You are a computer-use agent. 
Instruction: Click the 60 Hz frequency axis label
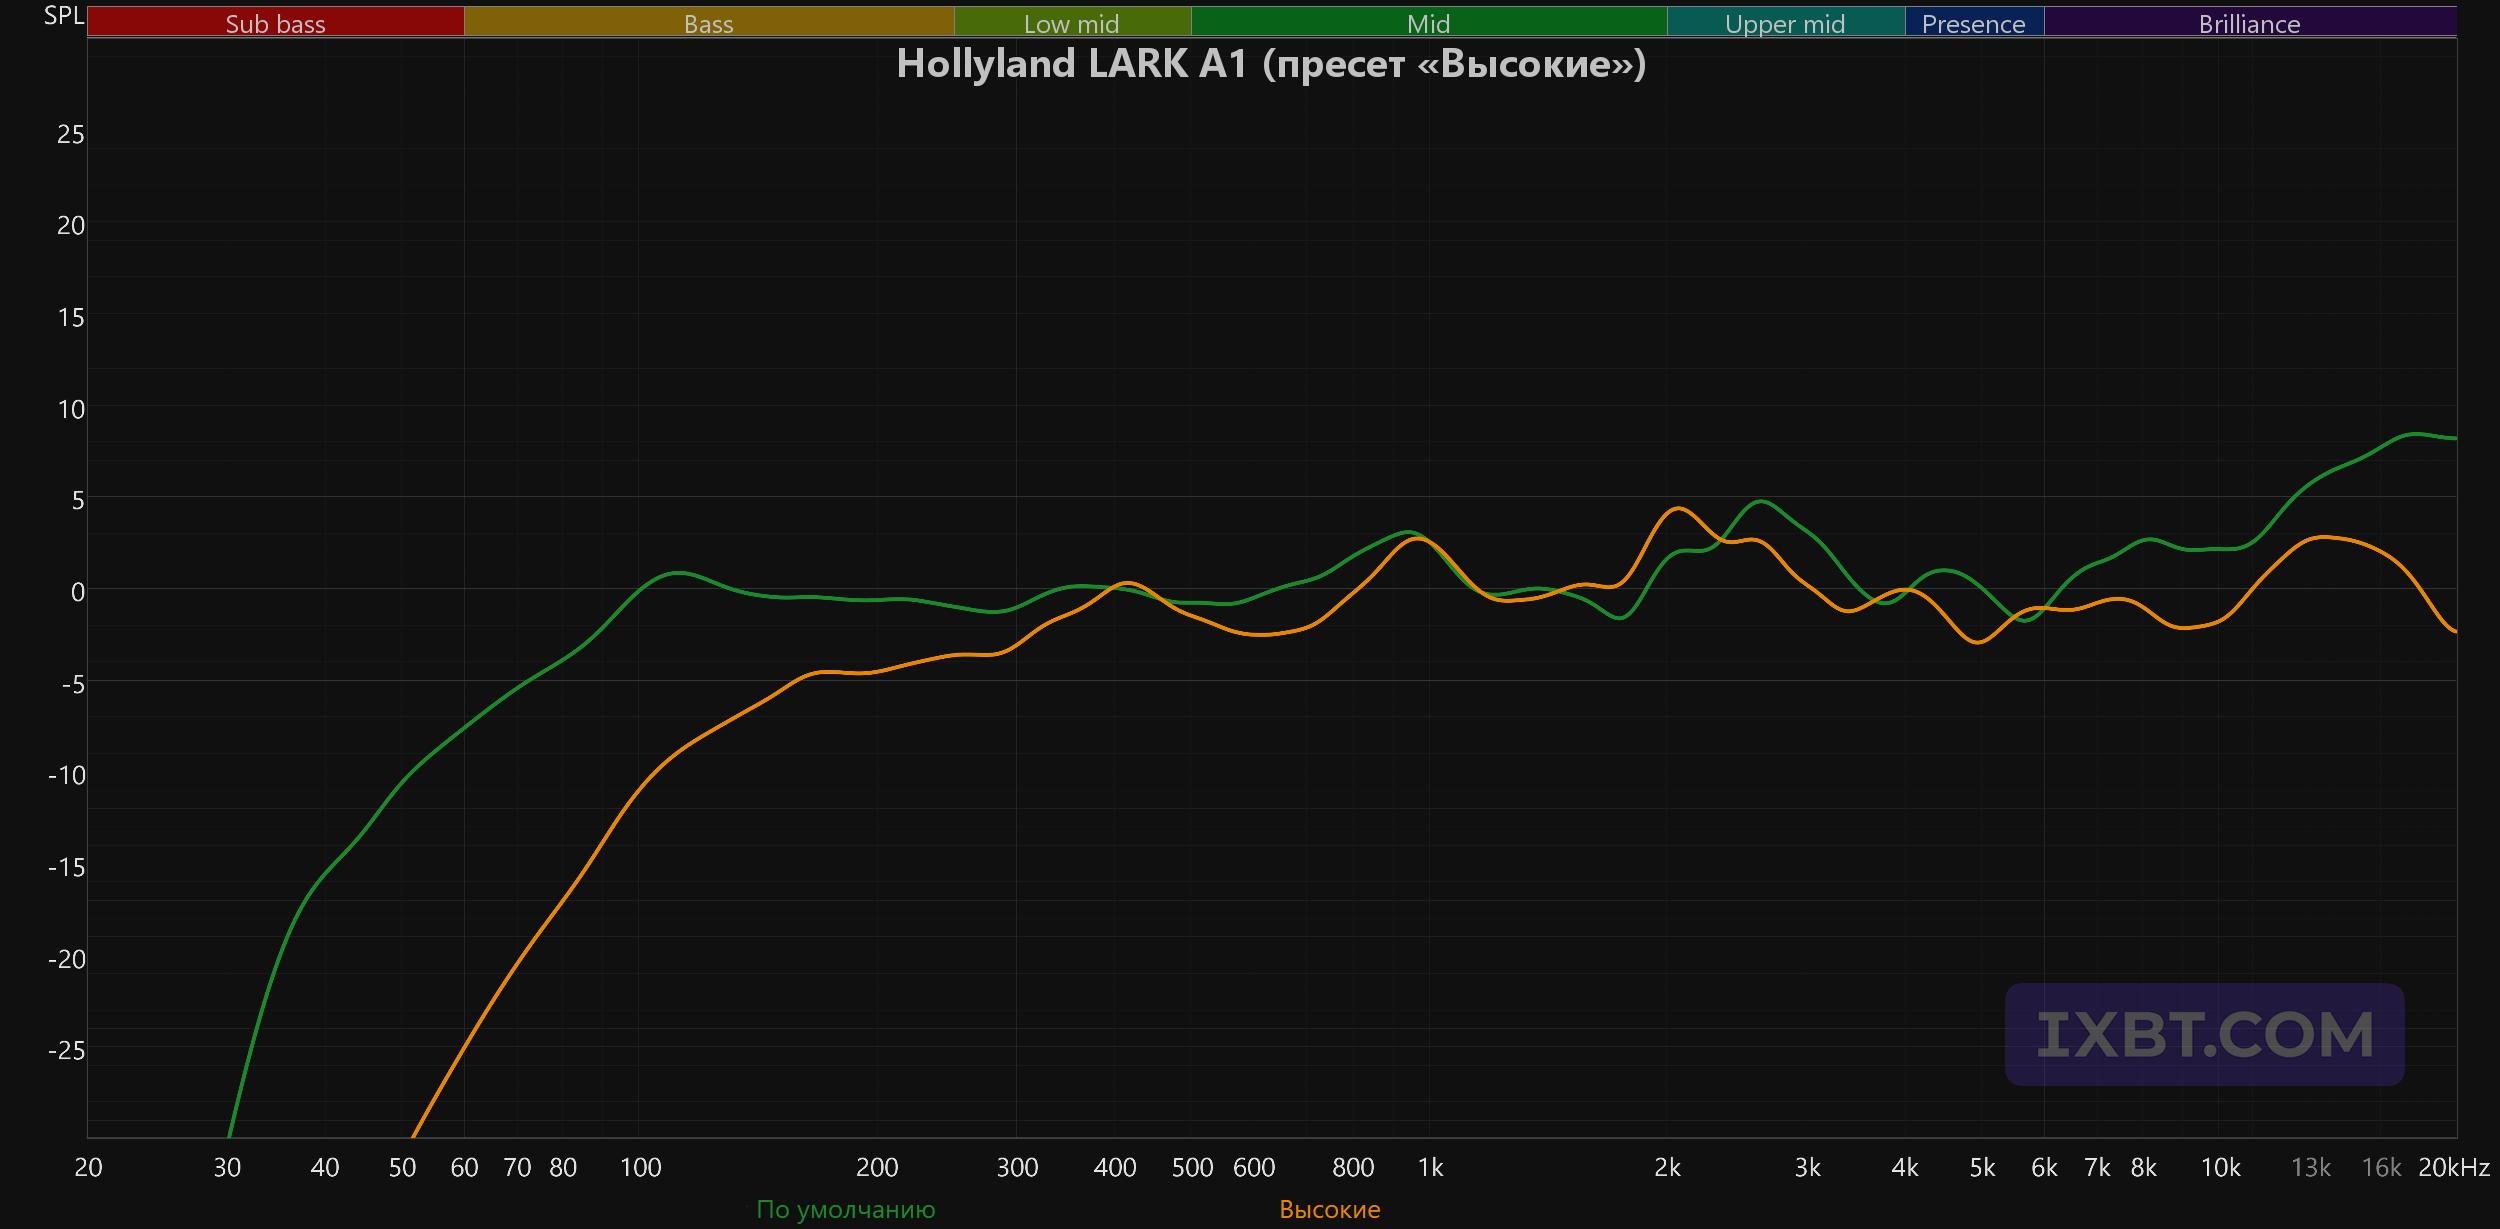464,1167
